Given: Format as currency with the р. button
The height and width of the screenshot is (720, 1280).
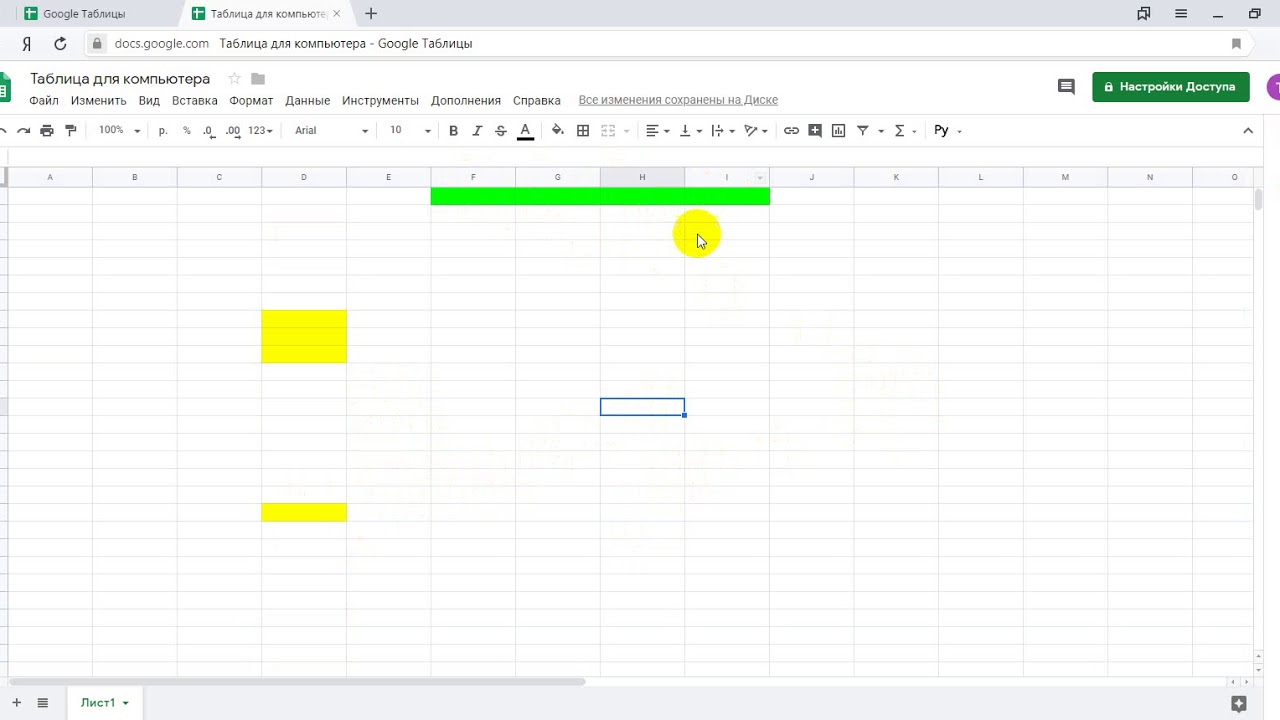Looking at the screenshot, I should click(x=163, y=131).
